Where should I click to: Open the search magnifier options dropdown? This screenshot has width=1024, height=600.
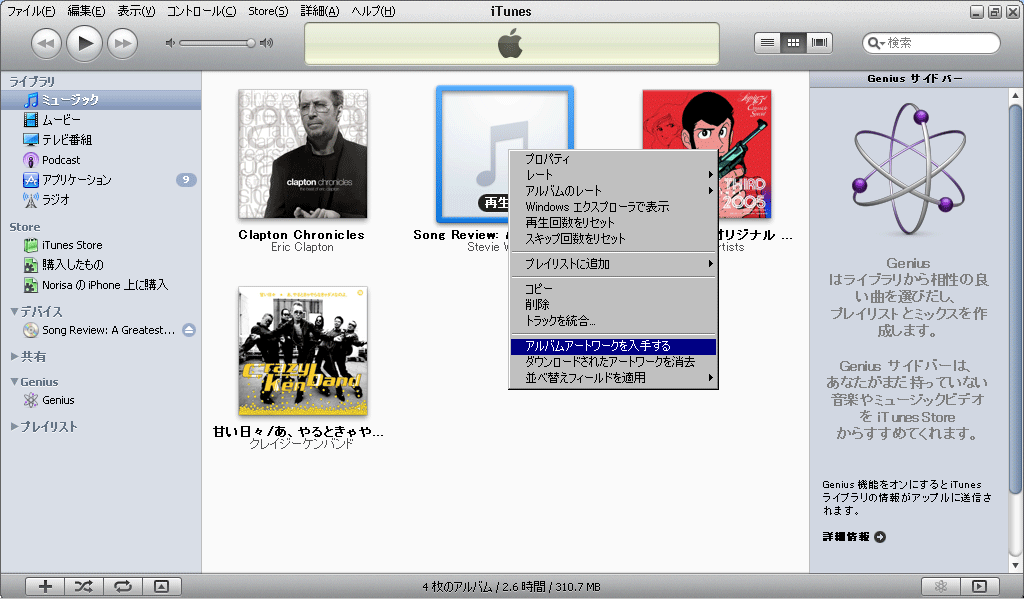[x=874, y=43]
